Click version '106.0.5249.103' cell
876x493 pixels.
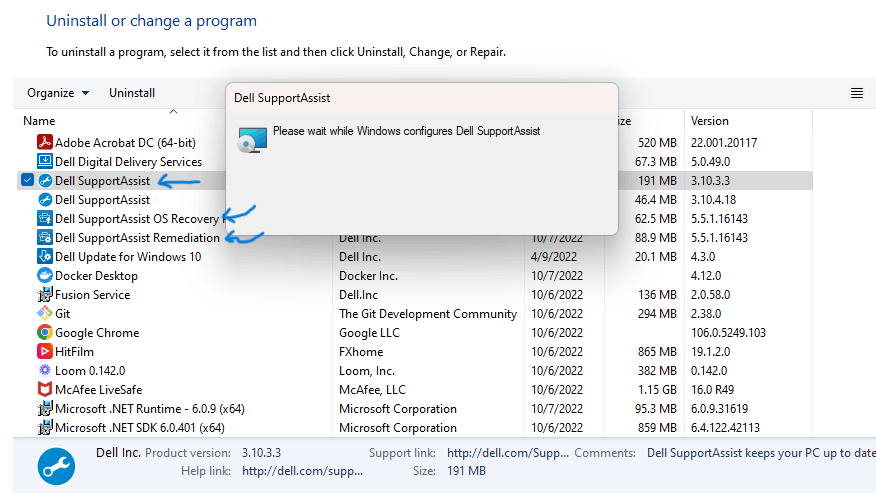[728, 333]
